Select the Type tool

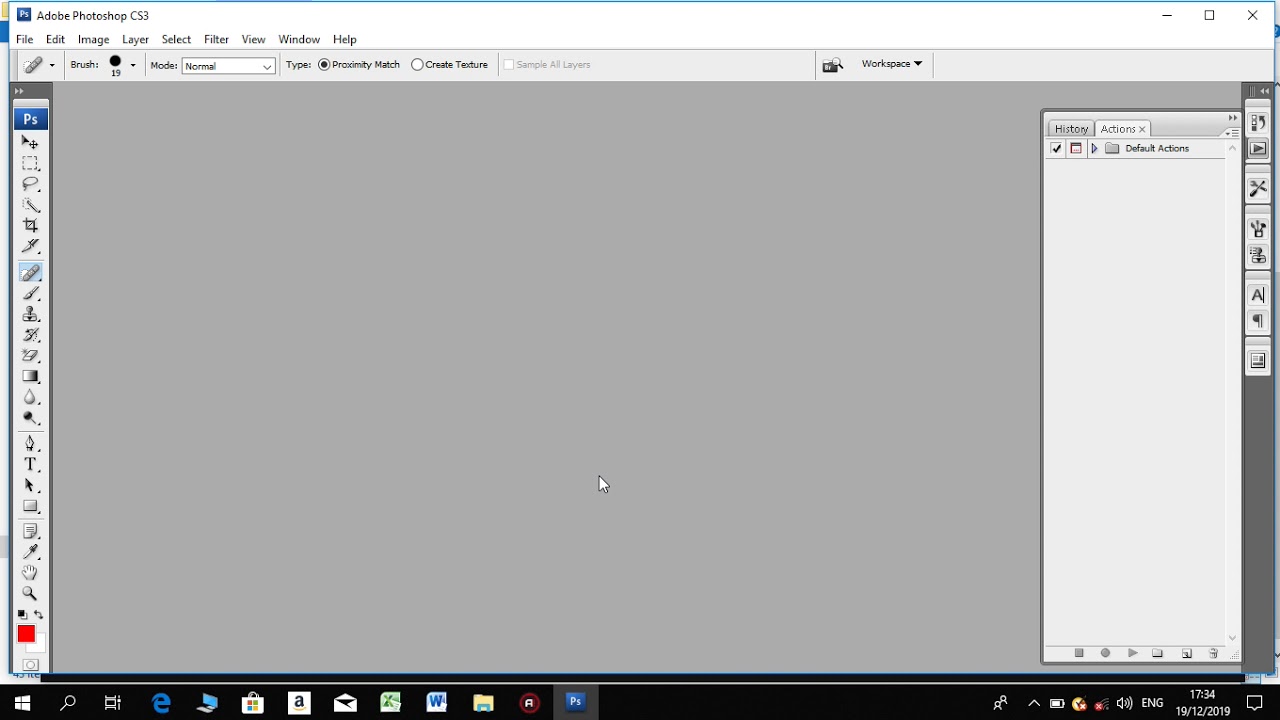point(31,464)
